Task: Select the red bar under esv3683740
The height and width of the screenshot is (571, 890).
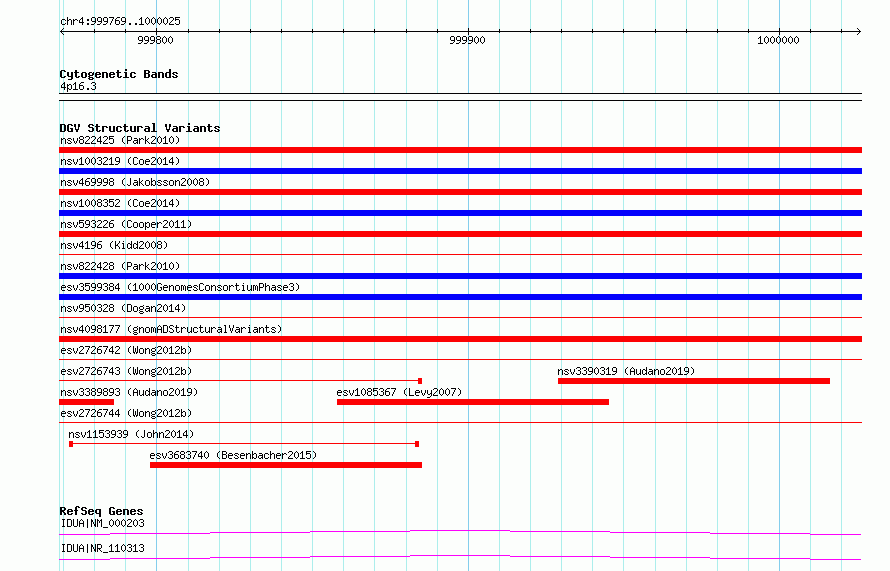Action: click(286, 465)
